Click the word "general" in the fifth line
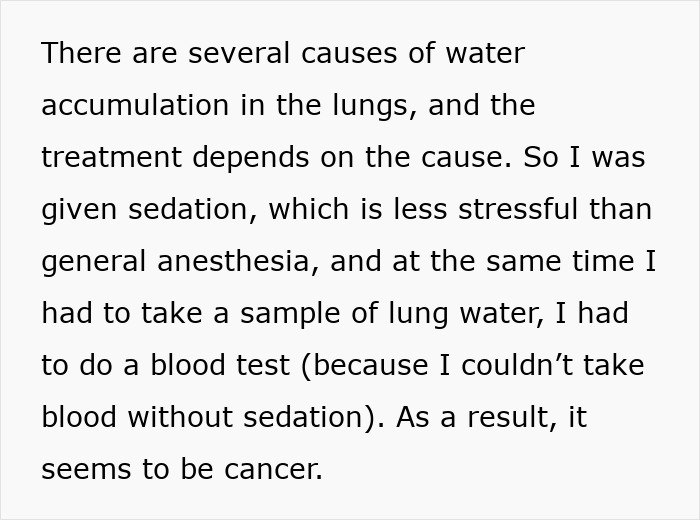700x520 pixels. point(94,262)
